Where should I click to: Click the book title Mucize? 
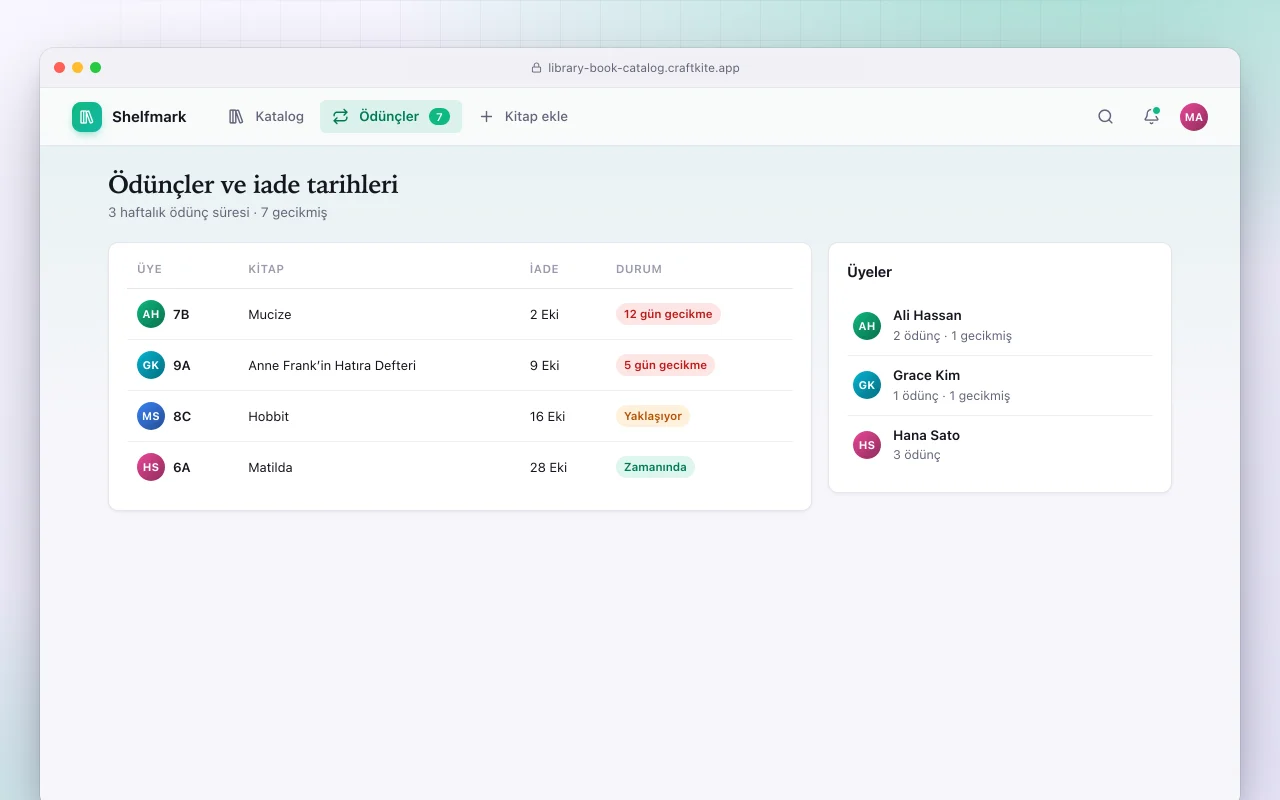(270, 314)
